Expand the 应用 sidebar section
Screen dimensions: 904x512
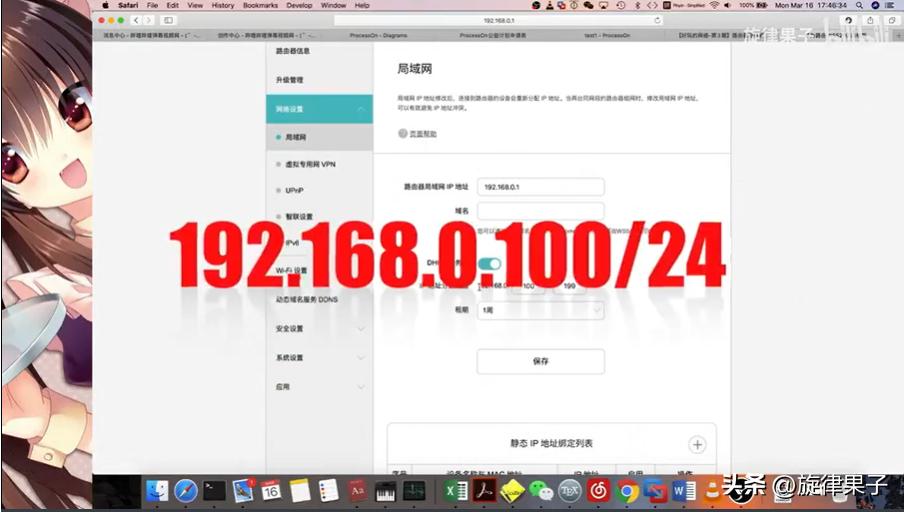(x=319, y=387)
